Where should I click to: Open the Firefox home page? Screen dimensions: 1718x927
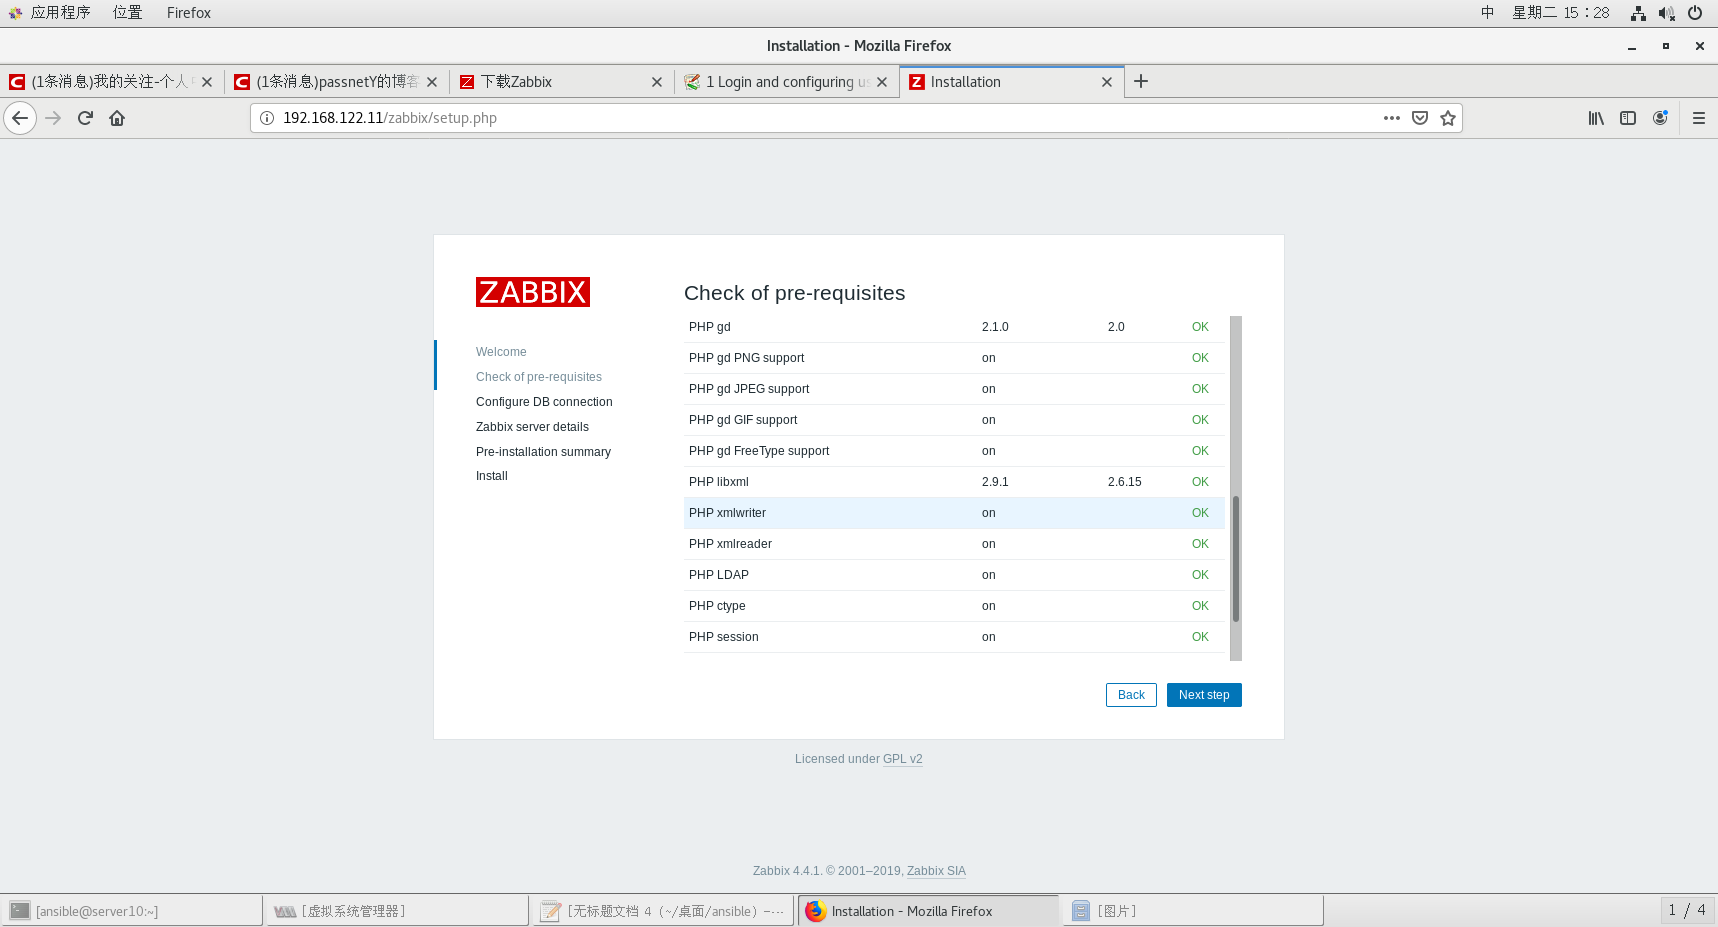point(117,118)
